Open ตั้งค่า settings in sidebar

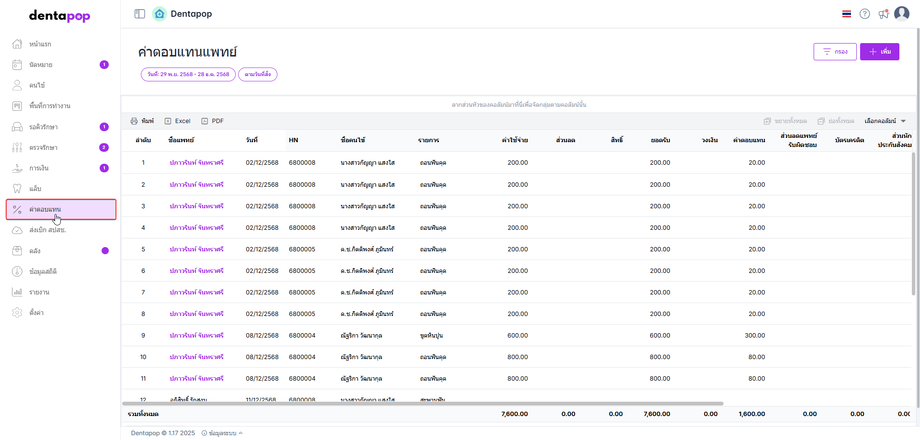36,313
